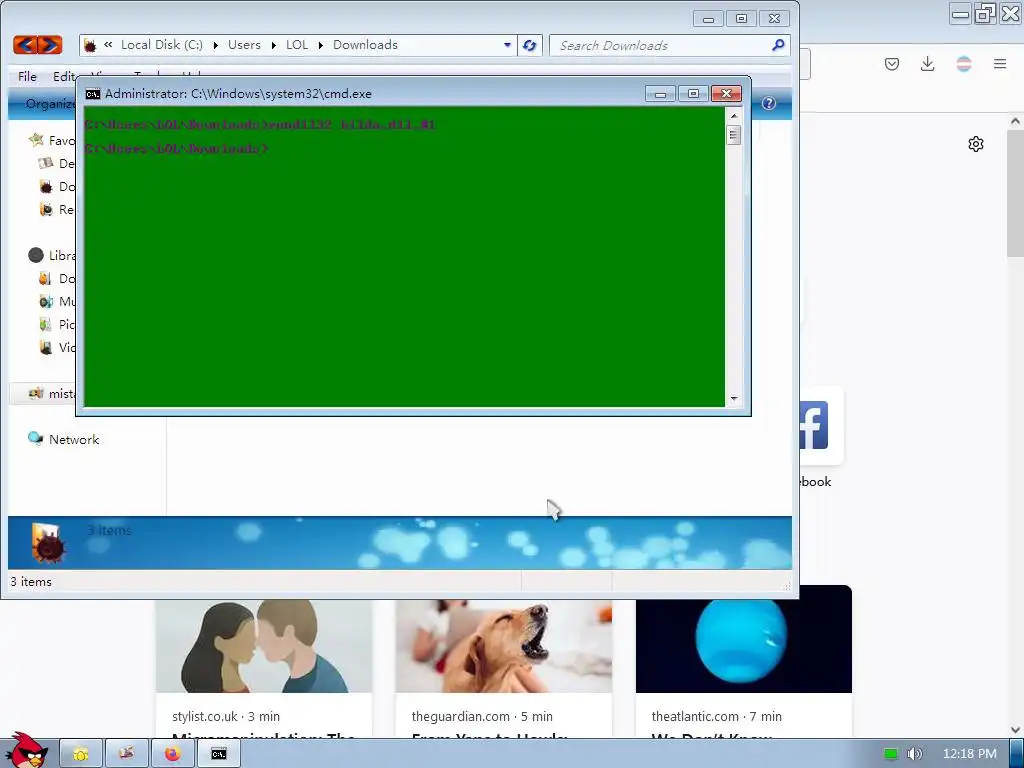Go to the Users breadcrumb
The width and height of the screenshot is (1024, 768).
pyautogui.click(x=244, y=45)
